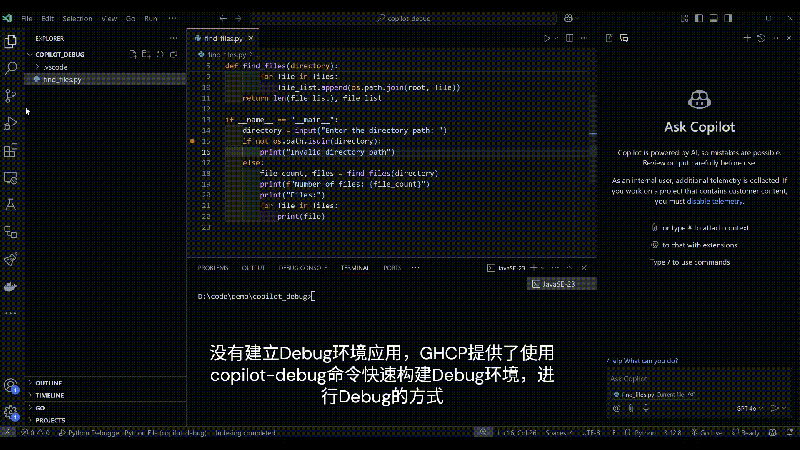Viewport: 800px width, 450px height.
Task: Click New File icon in COPILOT_DEBUG header
Action: click(x=133, y=54)
